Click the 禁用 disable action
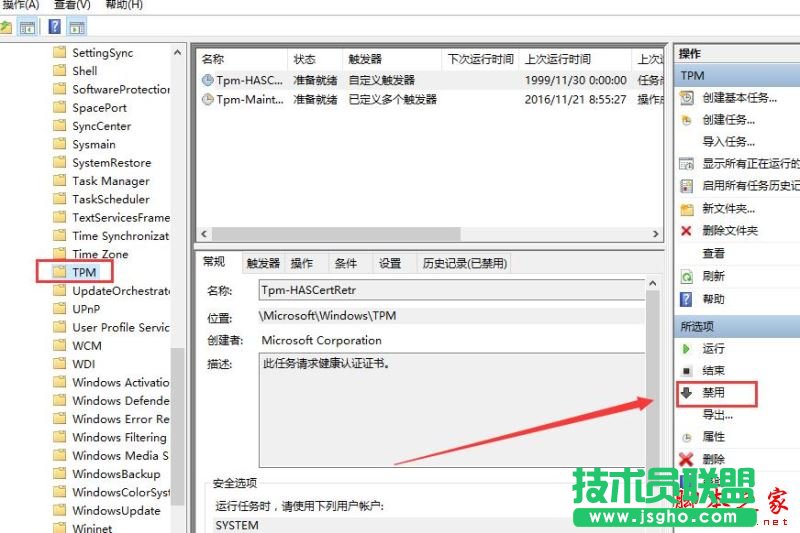 point(713,393)
